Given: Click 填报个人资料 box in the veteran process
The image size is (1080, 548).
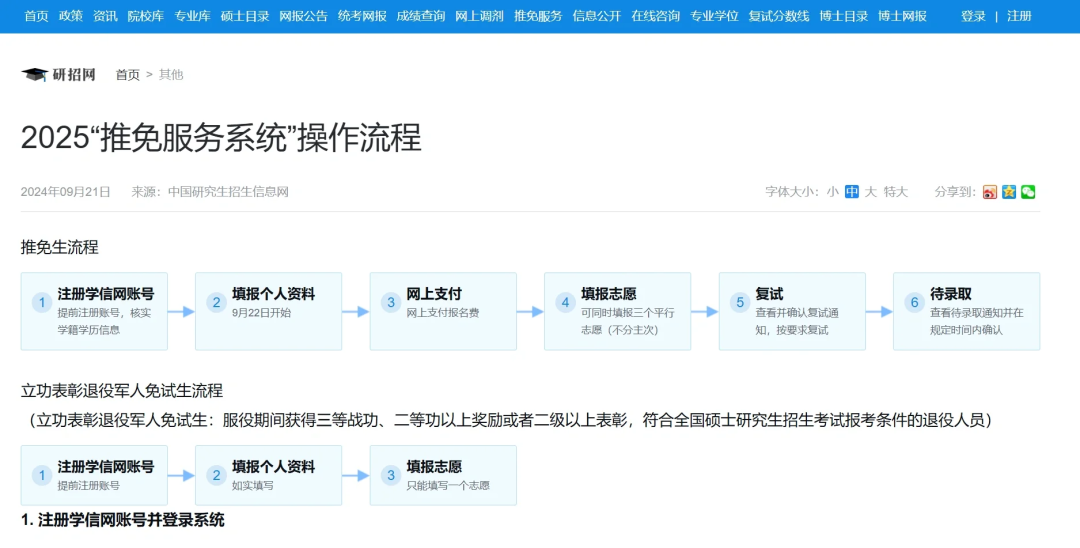Looking at the screenshot, I should (268, 475).
